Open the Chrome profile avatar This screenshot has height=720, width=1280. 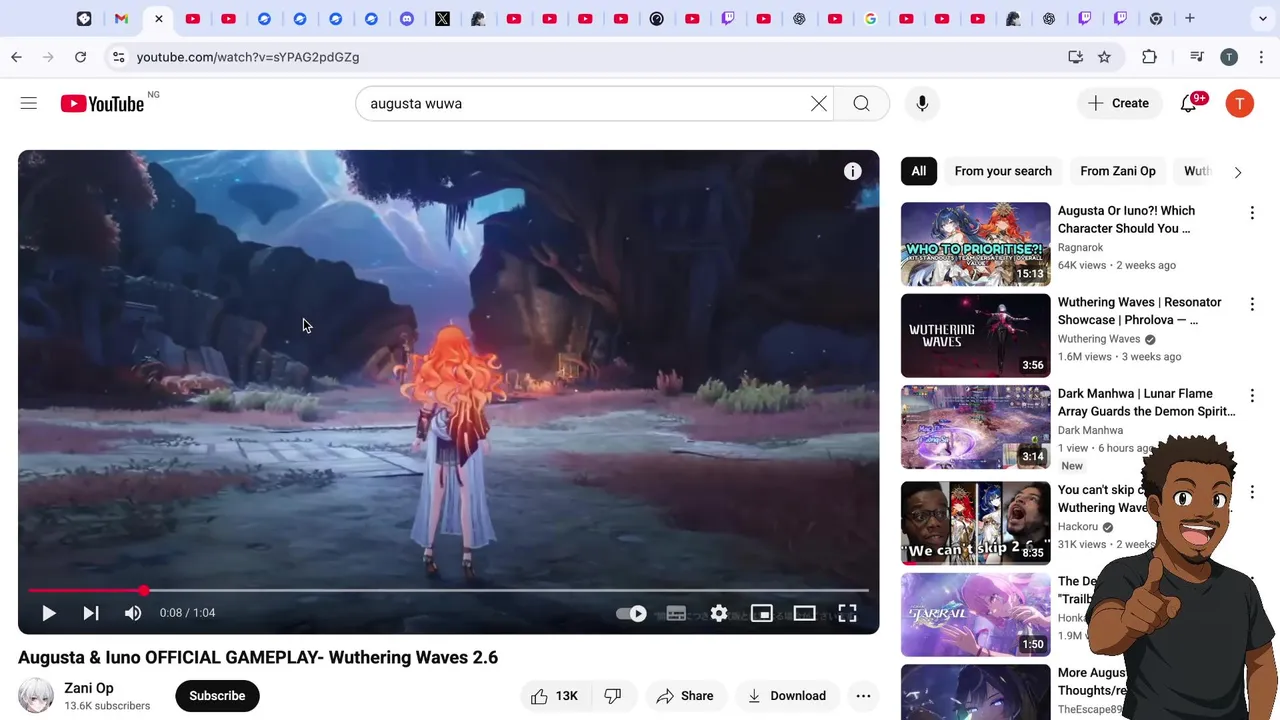pos(1229,57)
